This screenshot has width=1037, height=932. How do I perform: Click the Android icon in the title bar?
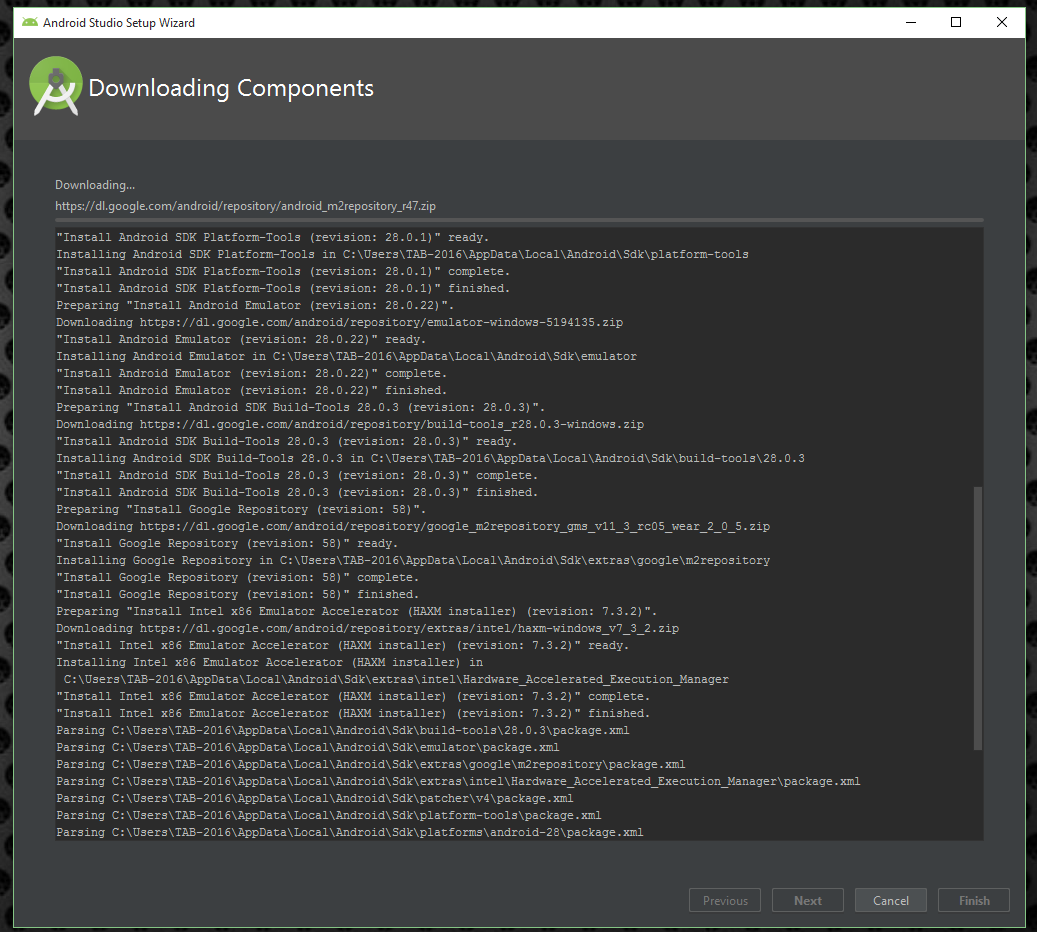(30, 22)
